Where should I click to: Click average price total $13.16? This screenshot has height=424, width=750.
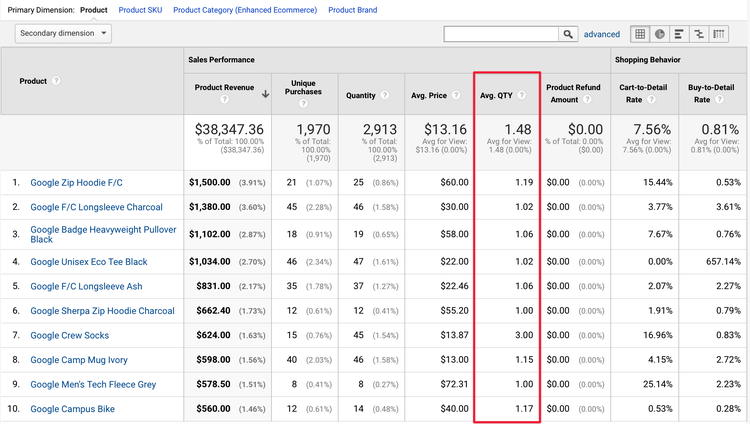(445, 129)
